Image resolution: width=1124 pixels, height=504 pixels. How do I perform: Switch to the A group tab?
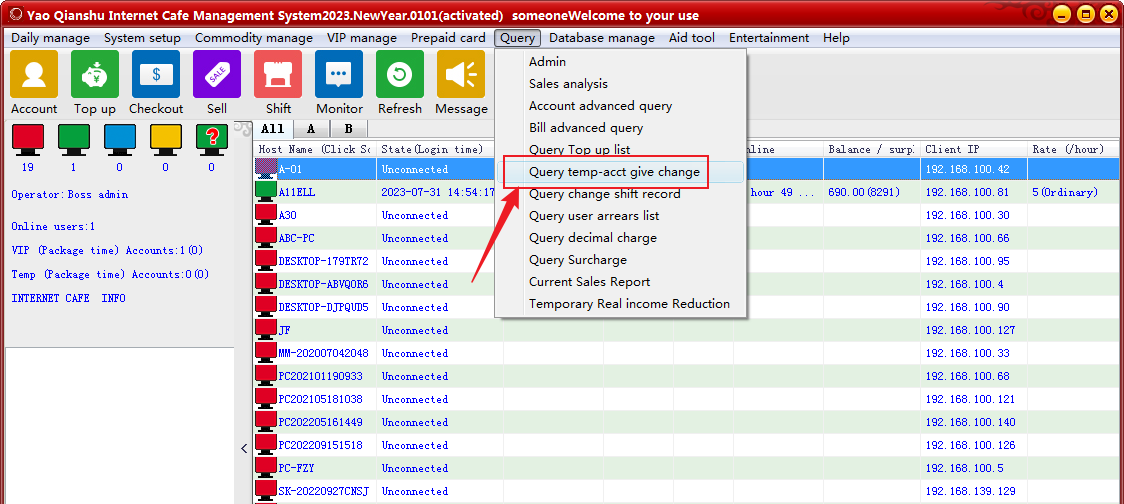pyautogui.click(x=311, y=129)
